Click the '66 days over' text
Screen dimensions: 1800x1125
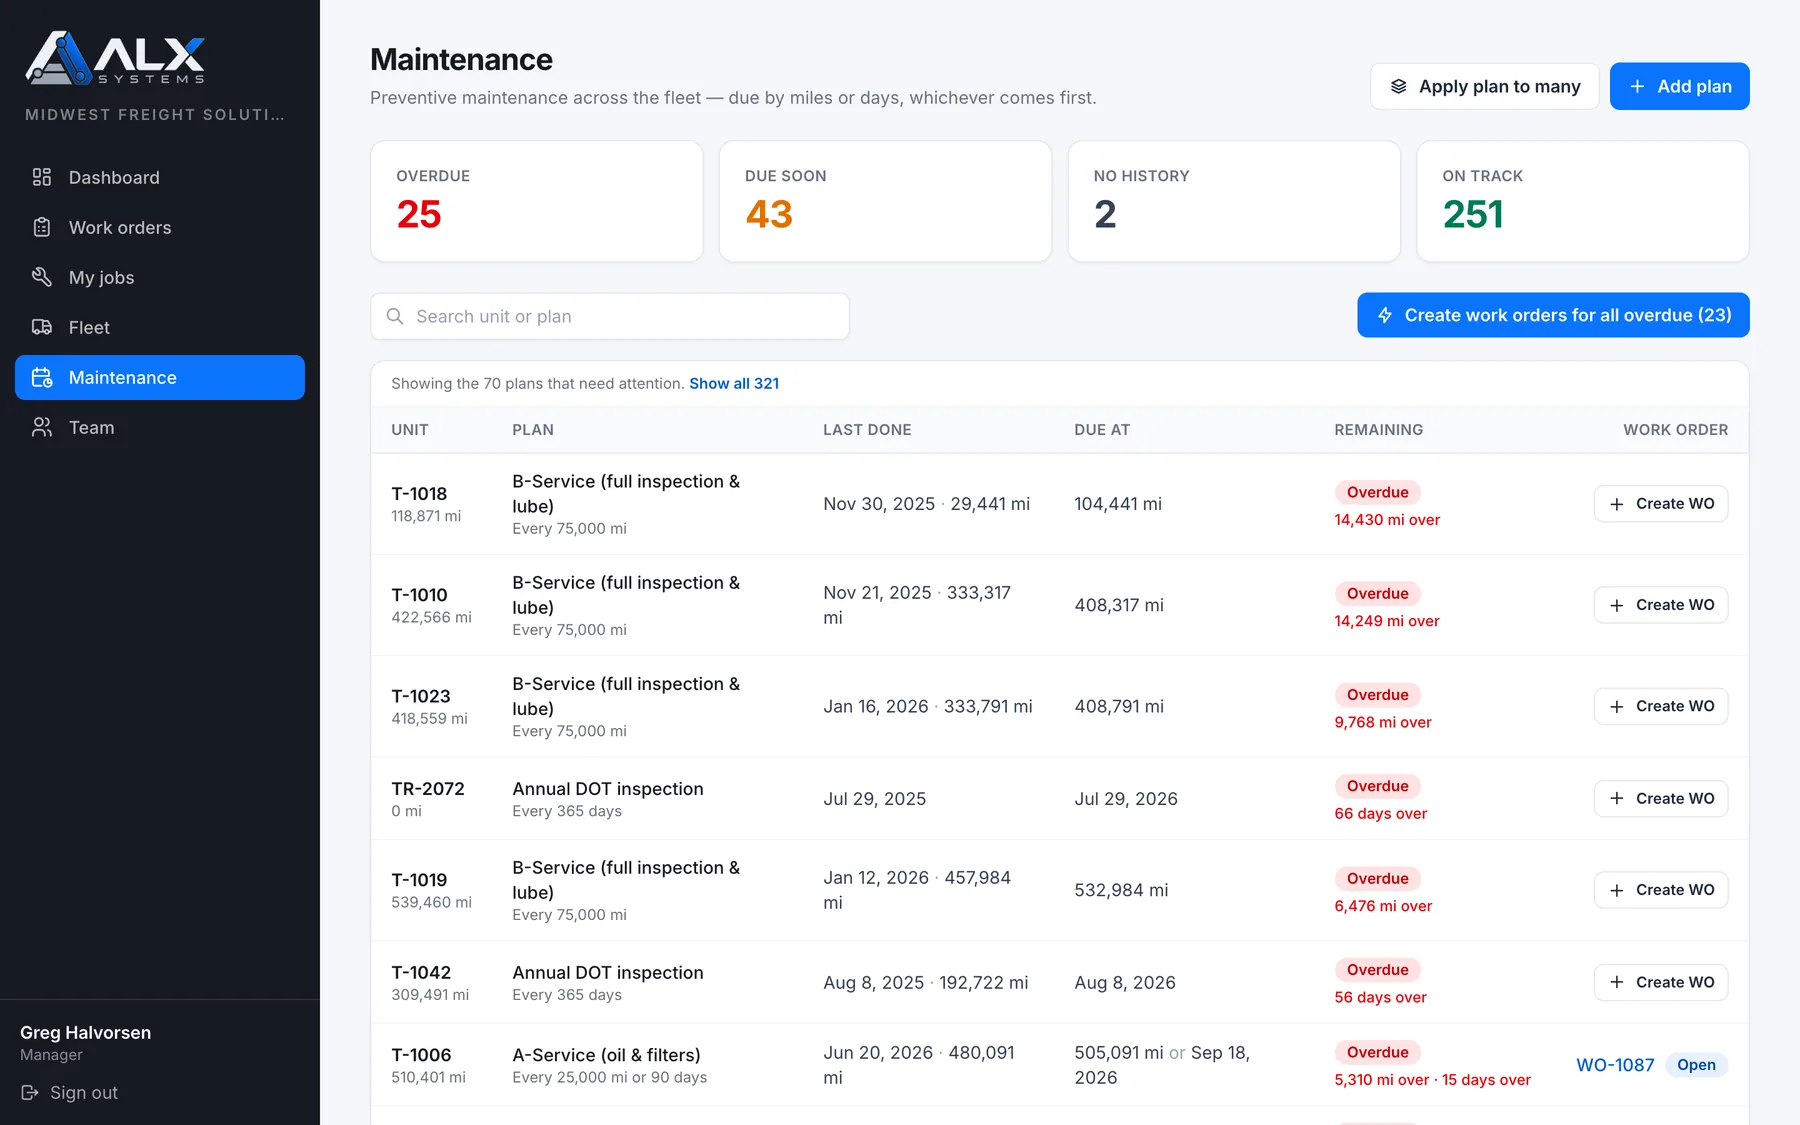1380,813
